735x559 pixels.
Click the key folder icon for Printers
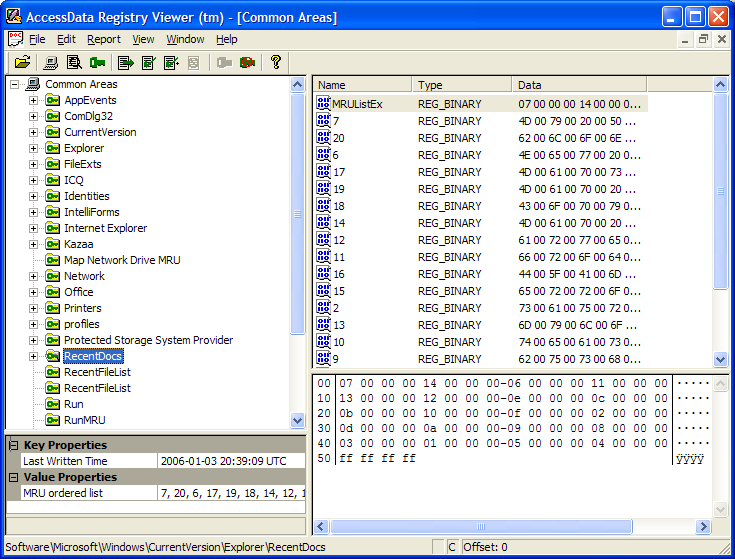[x=52, y=308]
